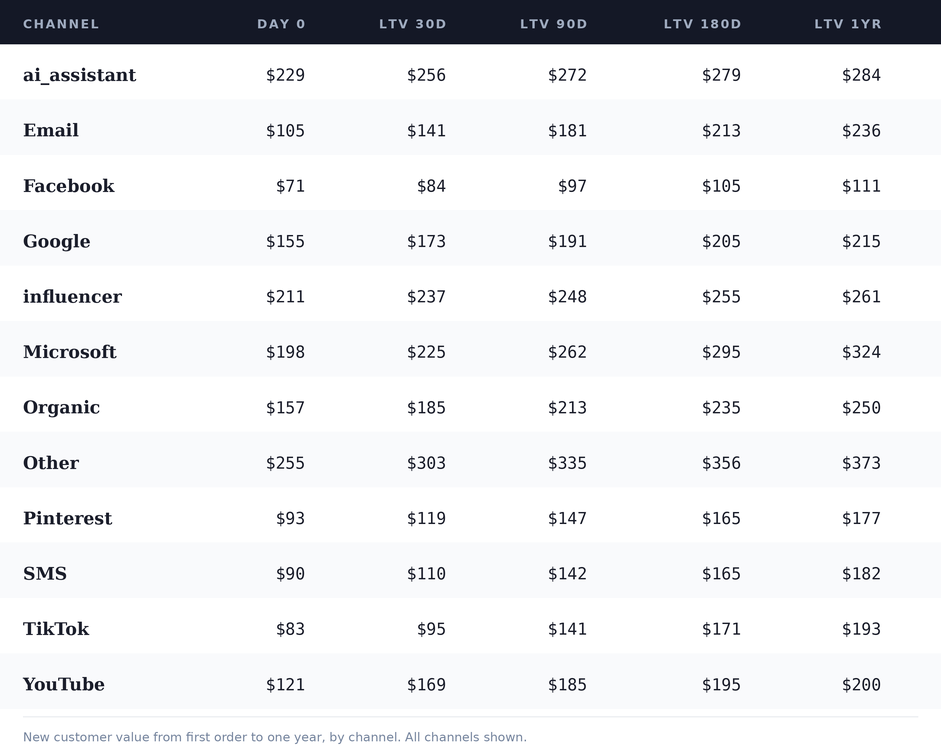Select the Organic channel name
The image size is (941, 753).
click(x=62, y=407)
